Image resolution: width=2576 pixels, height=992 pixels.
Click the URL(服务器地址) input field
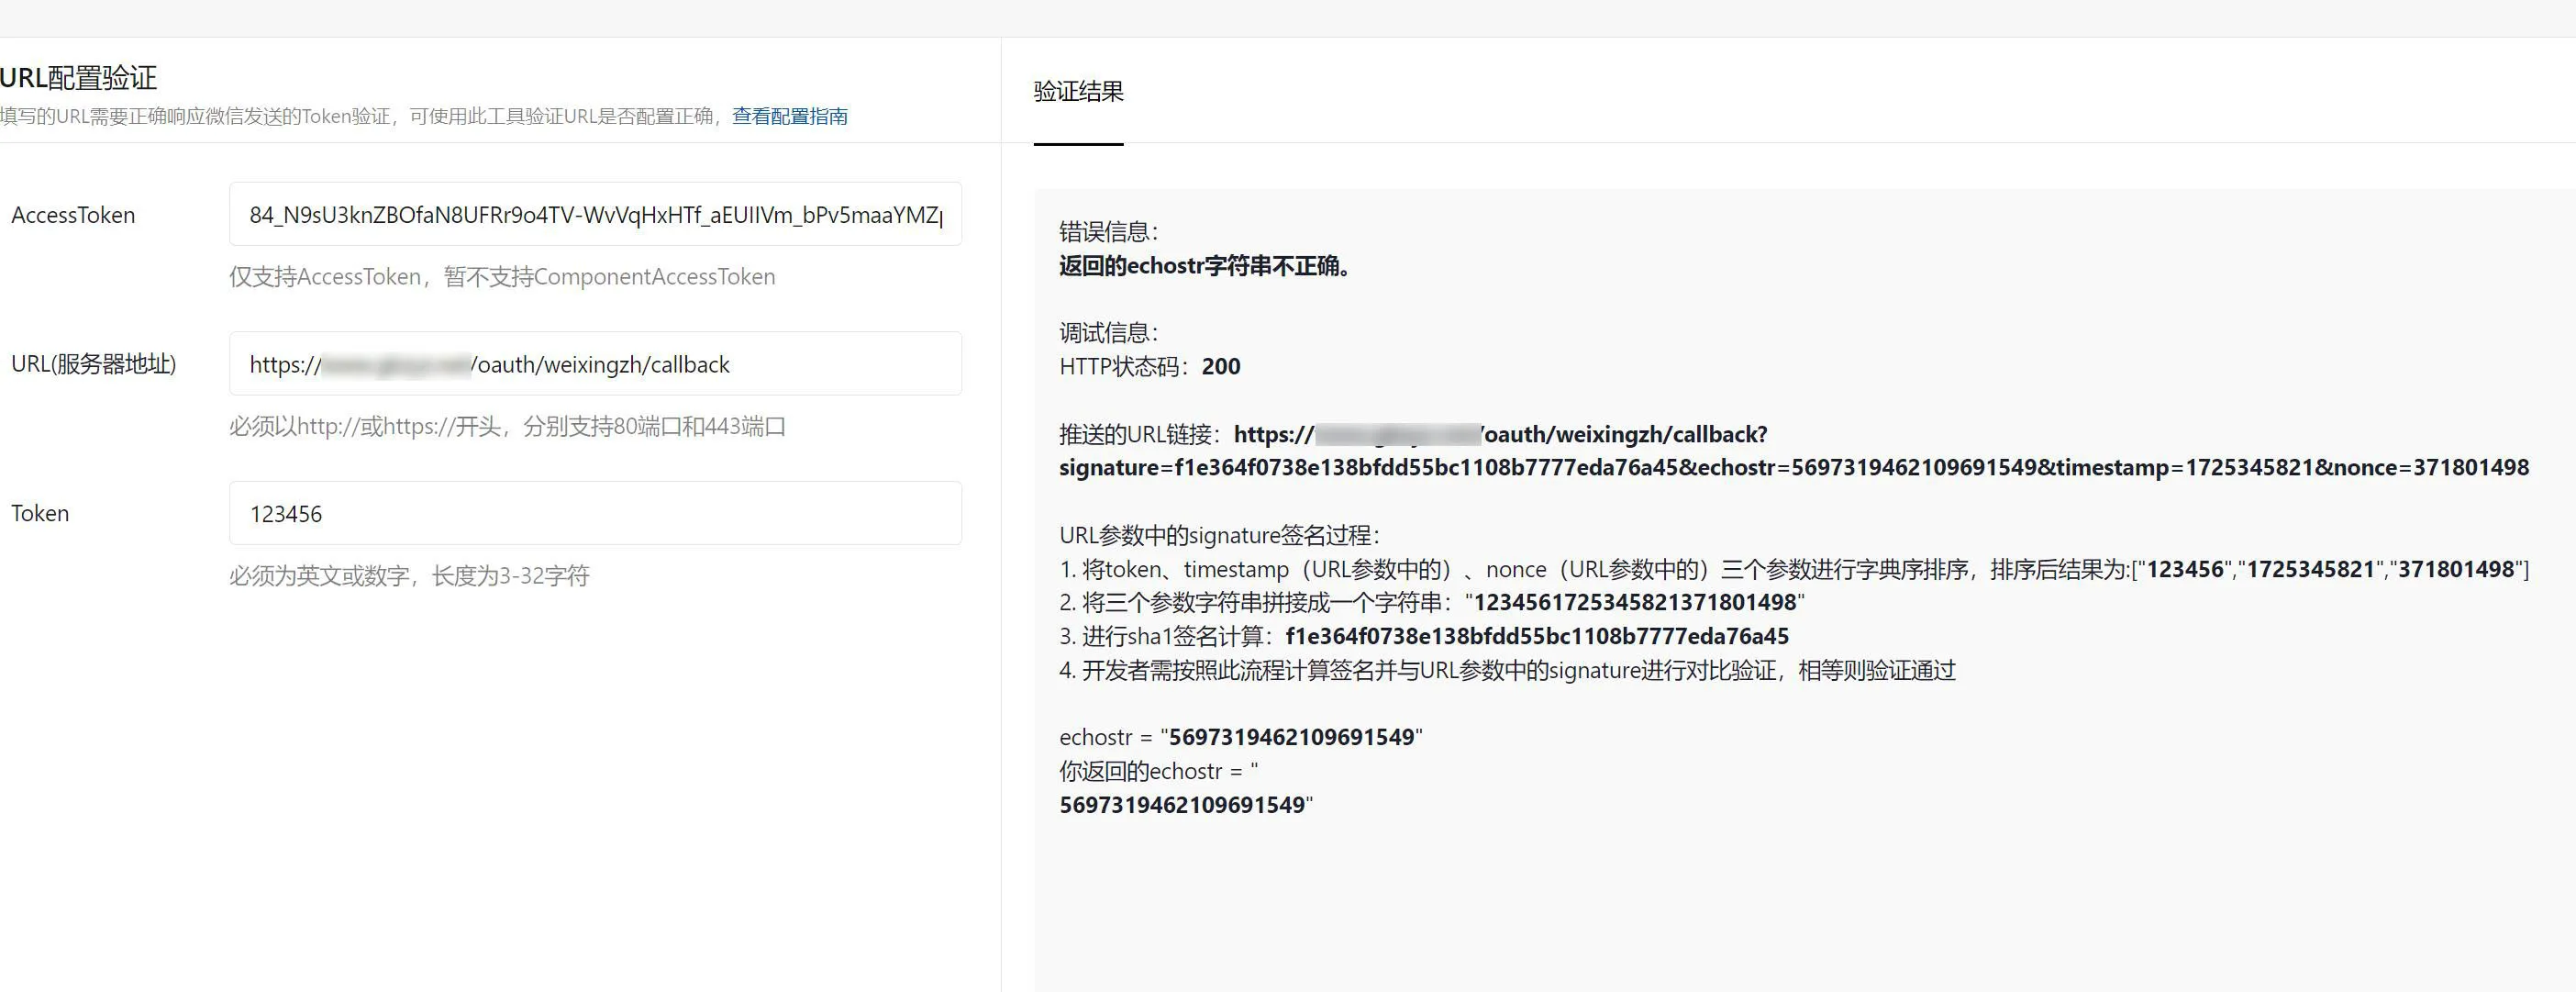(595, 363)
